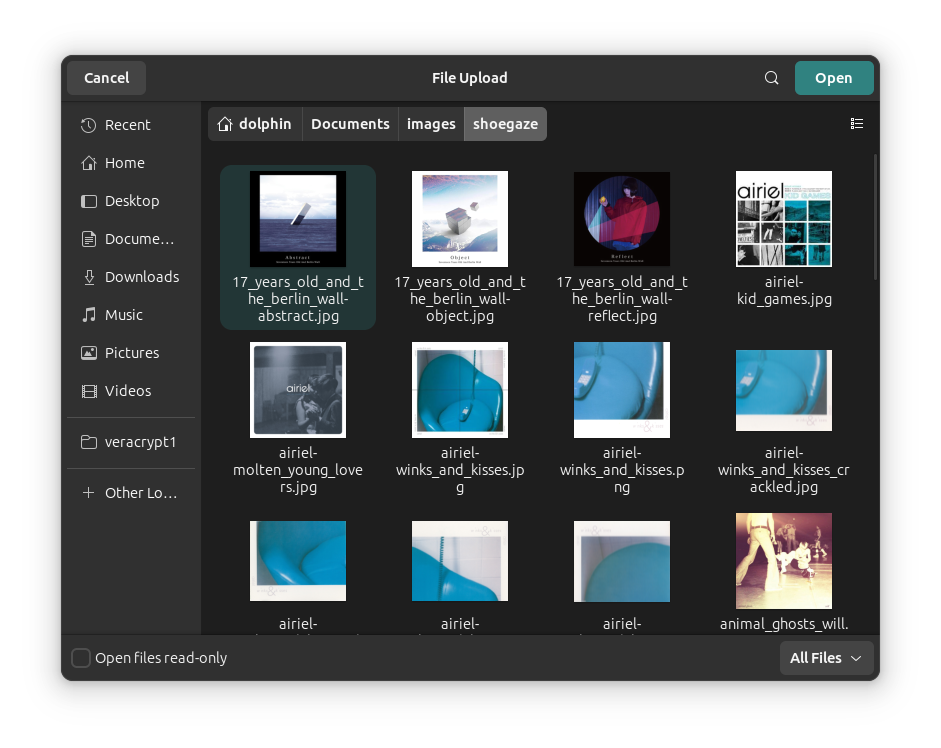Image resolution: width=941 pixels, height=748 pixels.
Task: Click file name airiel-kid_games.jpg
Action: (784, 291)
